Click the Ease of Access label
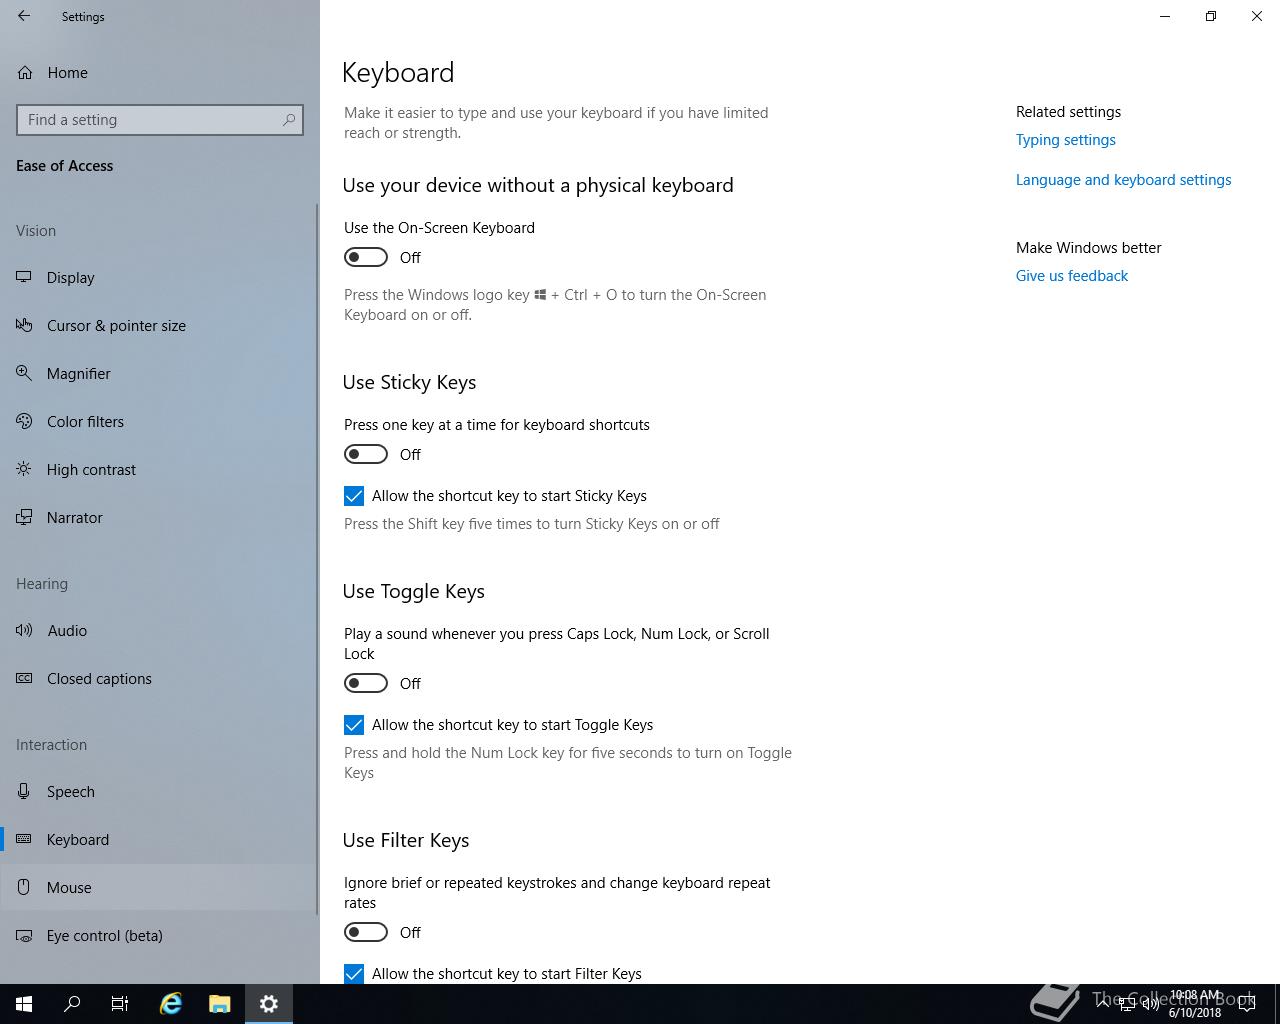Screen dimensions: 1280x1024 pyautogui.click(x=64, y=166)
